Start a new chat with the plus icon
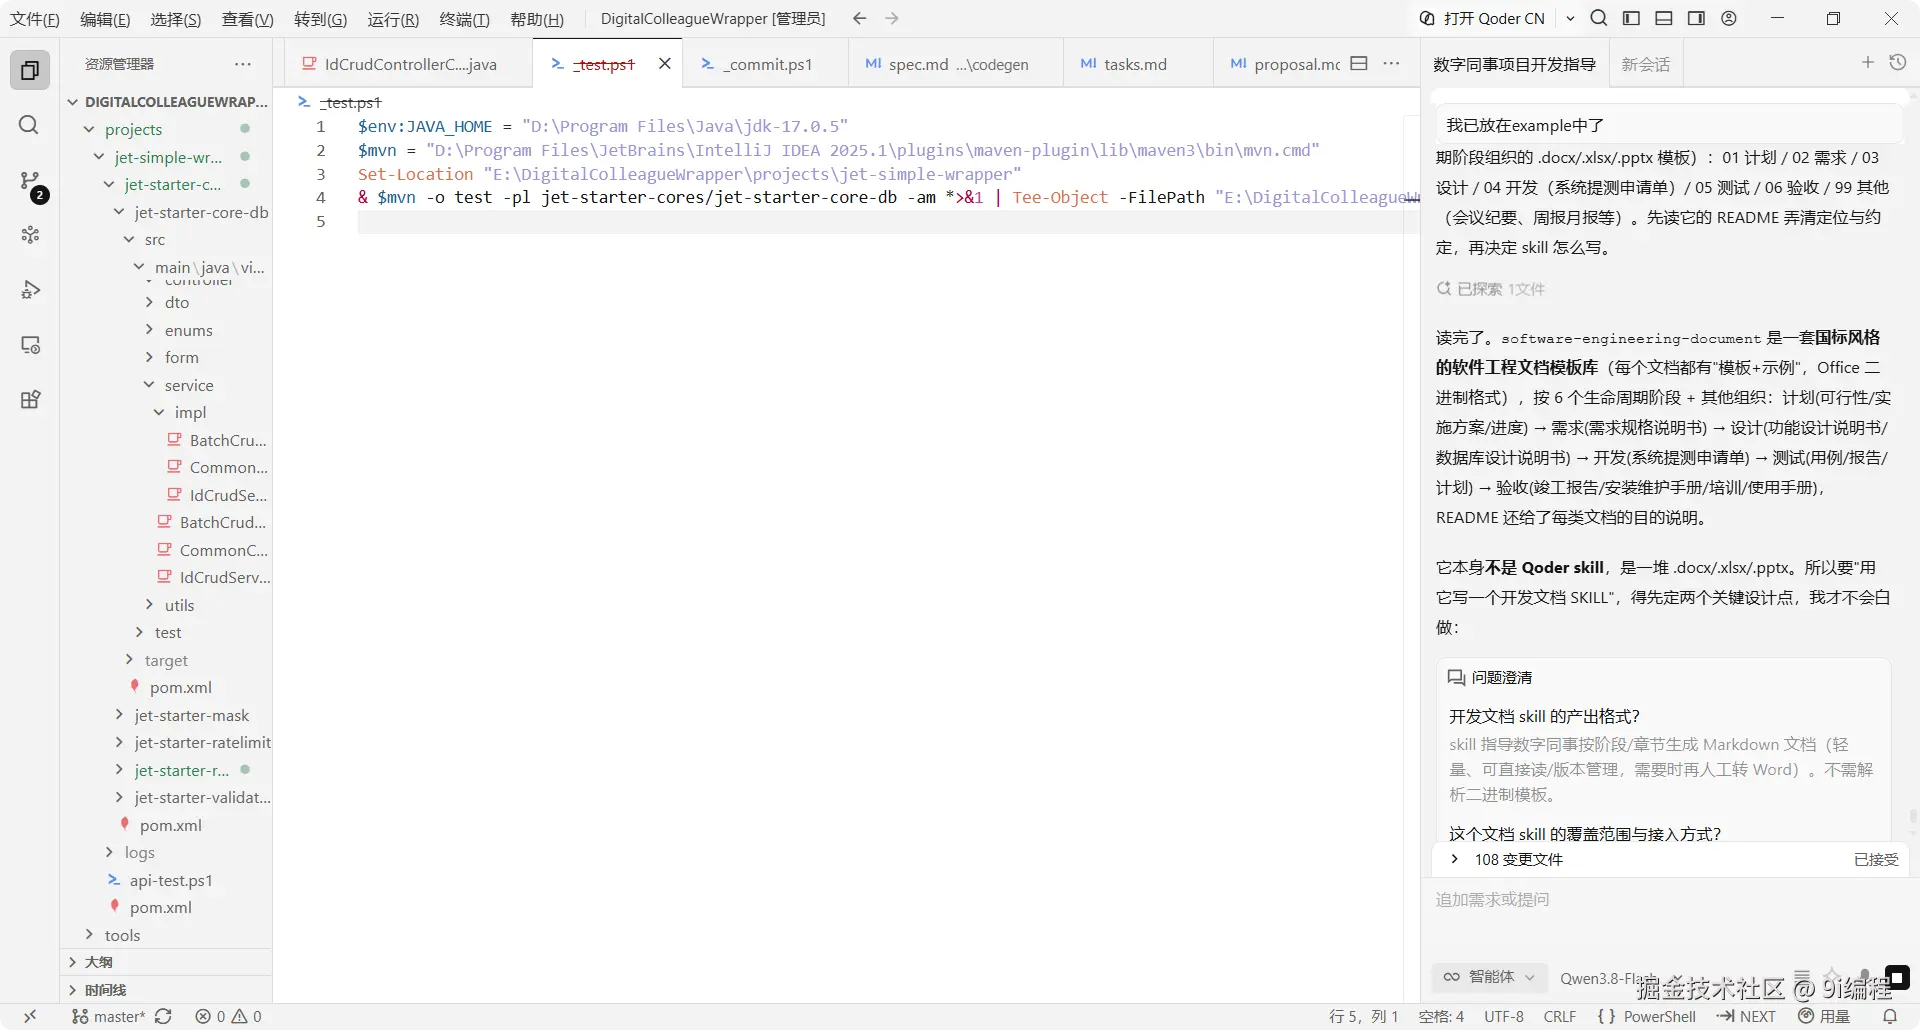The width and height of the screenshot is (1920, 1030). click(x=1867, y=63)
